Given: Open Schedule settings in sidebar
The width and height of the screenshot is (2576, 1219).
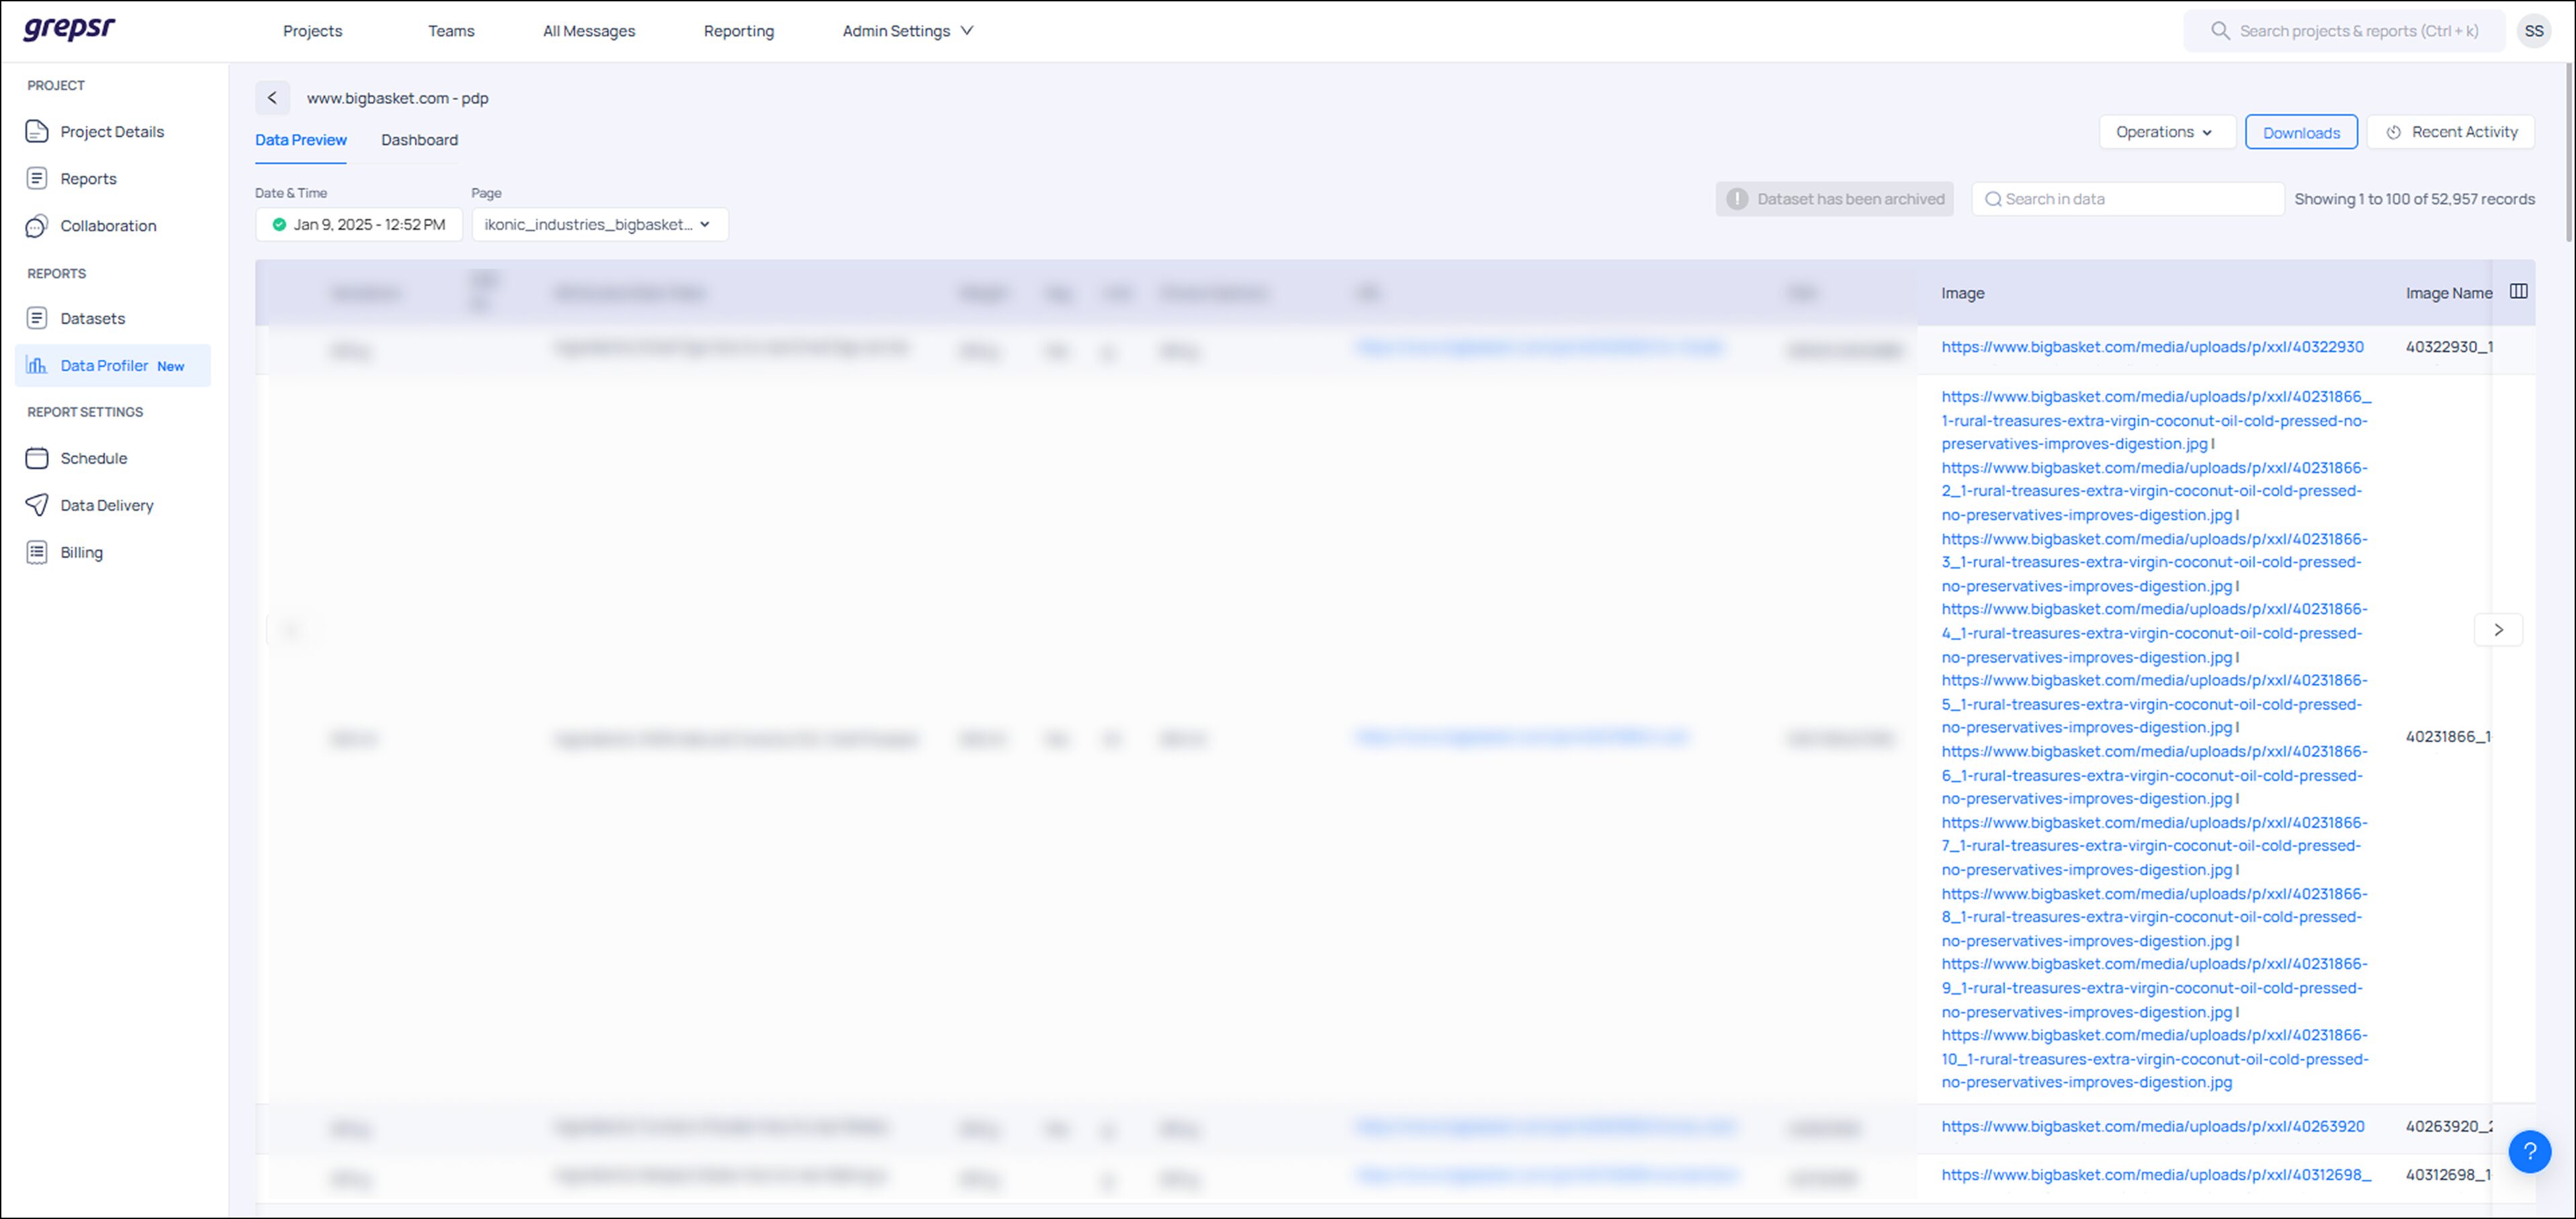Looking at the screenshot, I should click(93, 458).
